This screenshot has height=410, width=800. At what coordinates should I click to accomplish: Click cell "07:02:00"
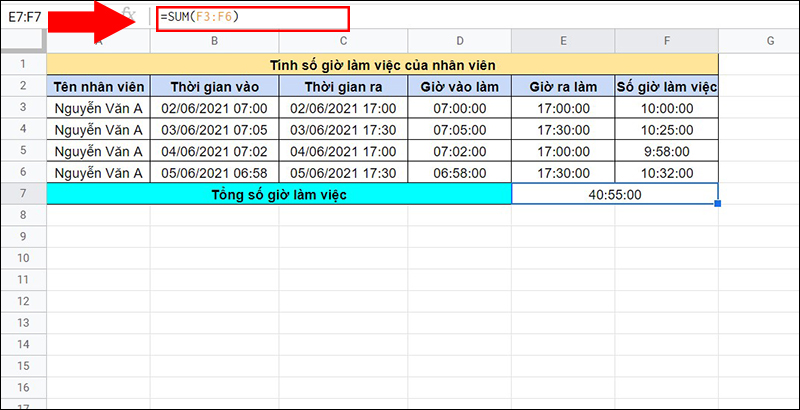[460, 151]
